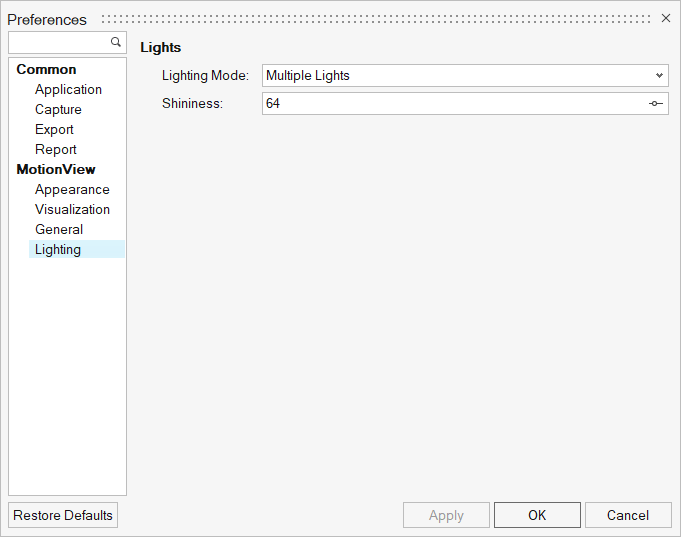The height and width of the screenshot is (537, 681).
Task: Select the Lighting item
Action: [x=77, y=249]
